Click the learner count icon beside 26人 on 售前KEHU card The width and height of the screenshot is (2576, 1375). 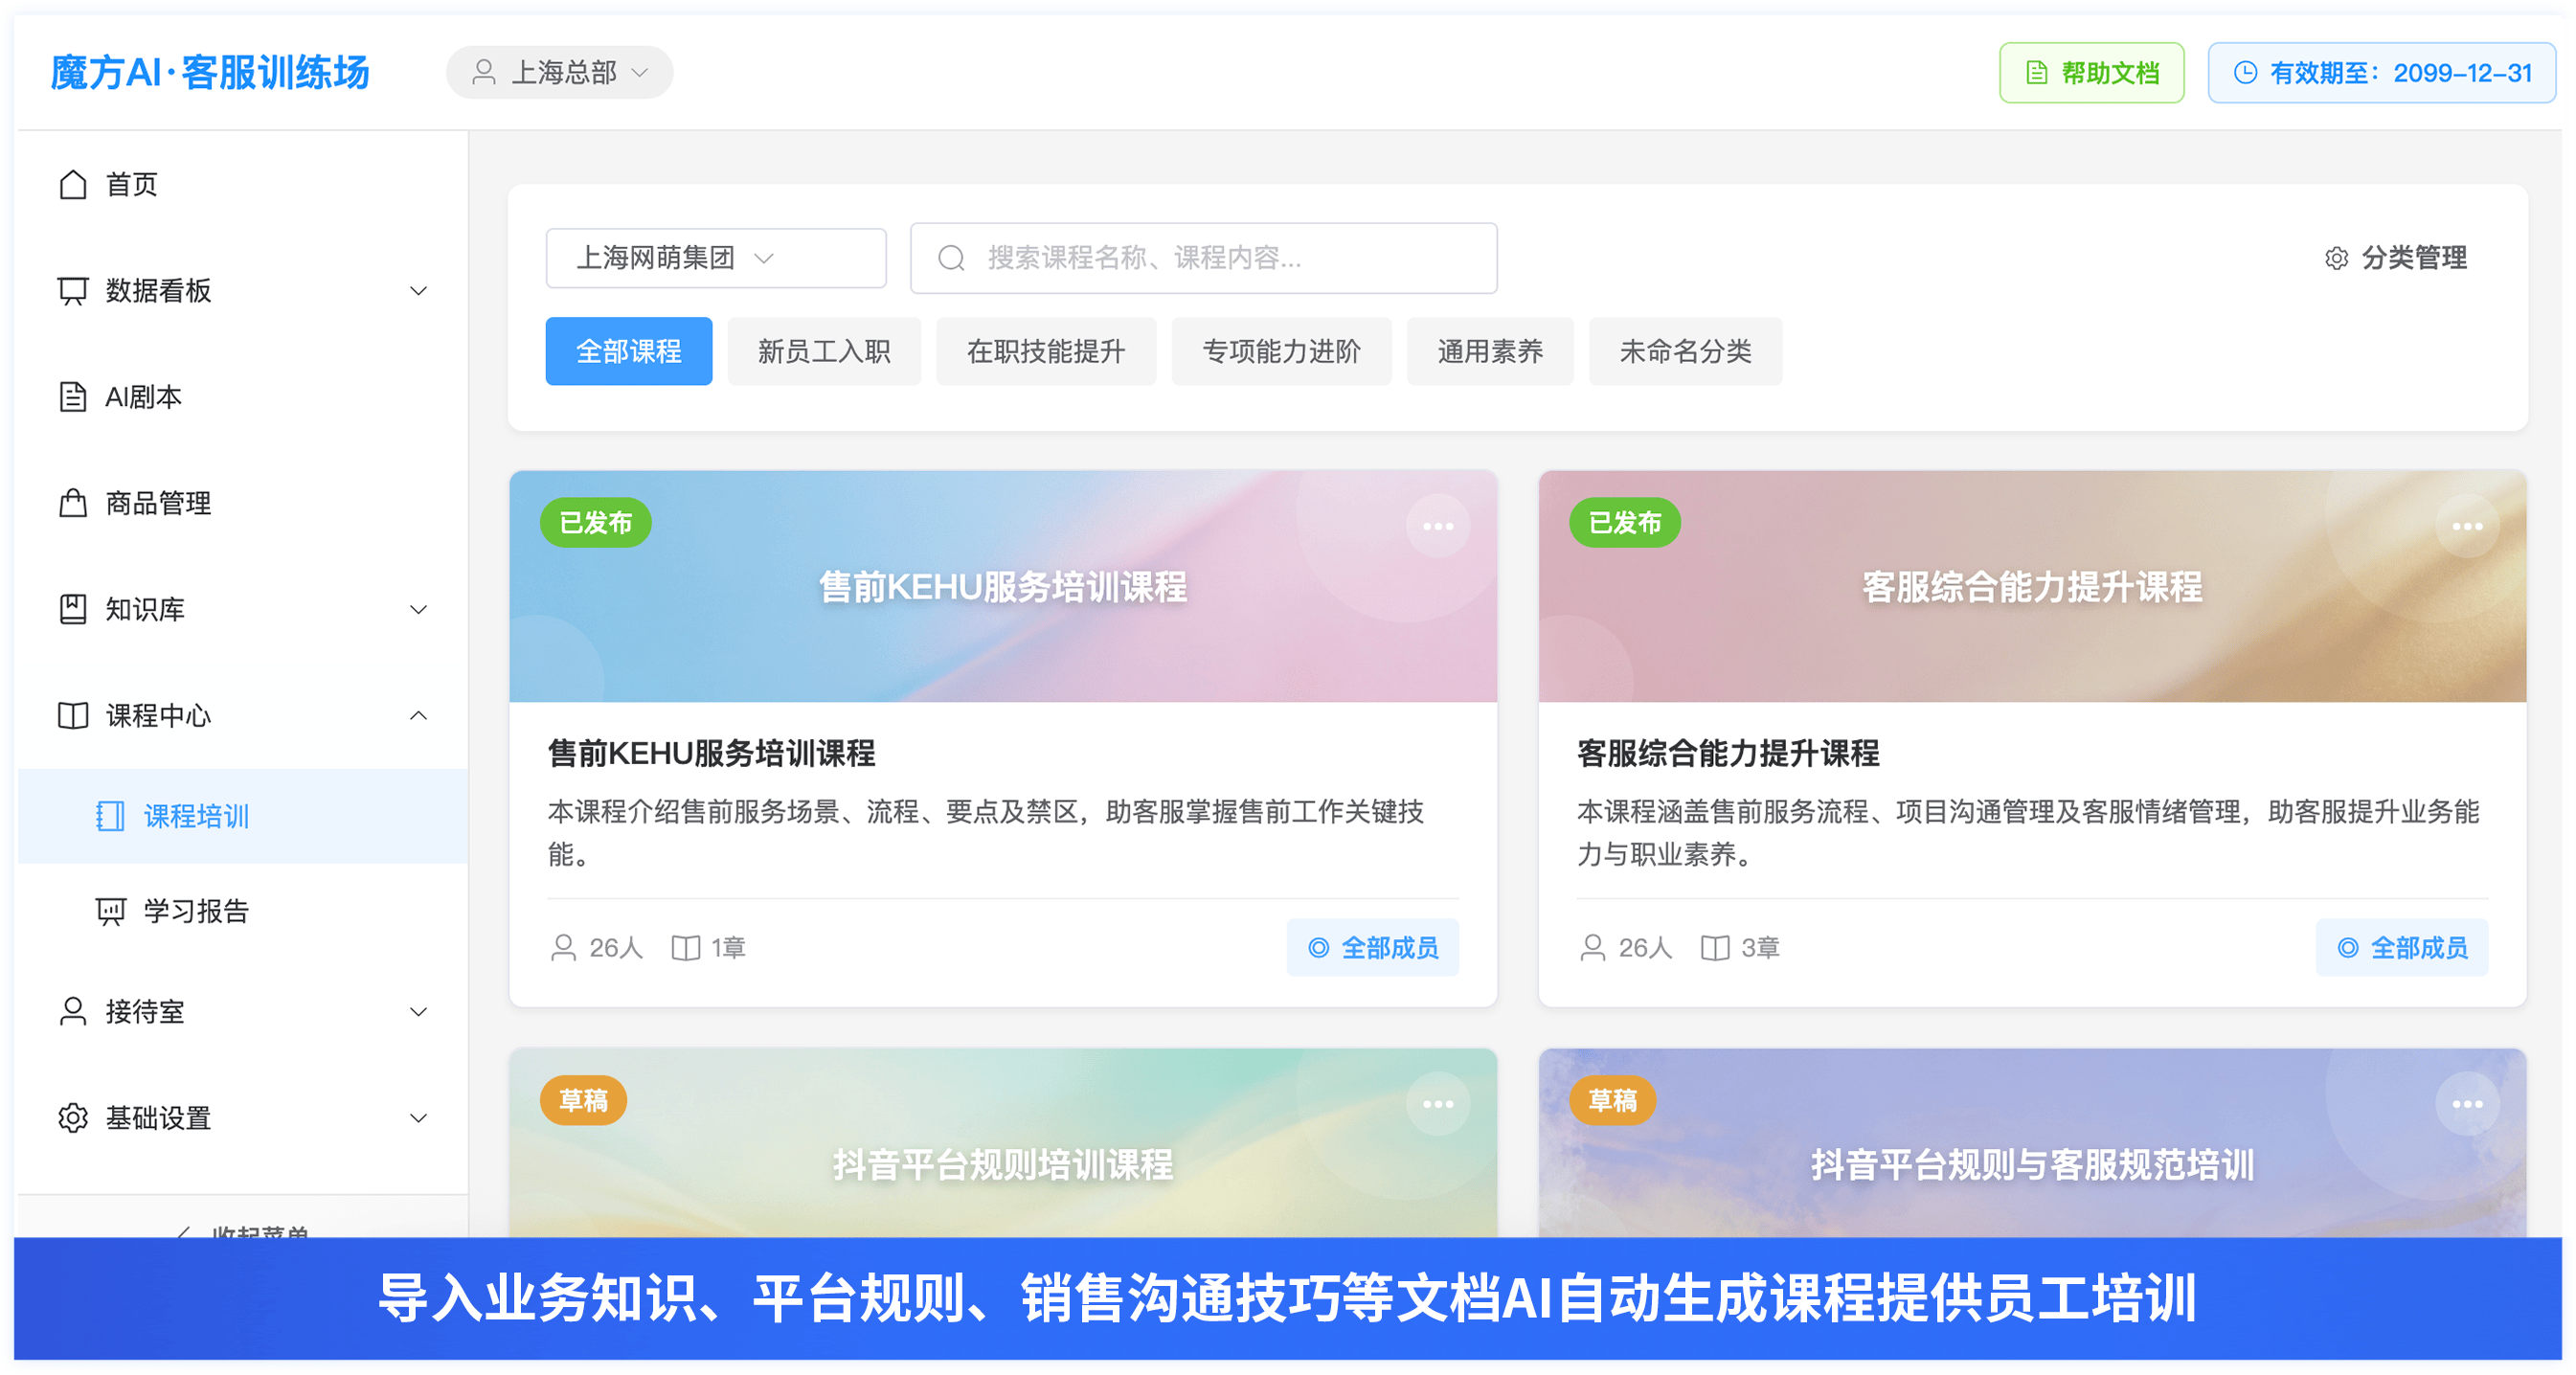[564, 947]
